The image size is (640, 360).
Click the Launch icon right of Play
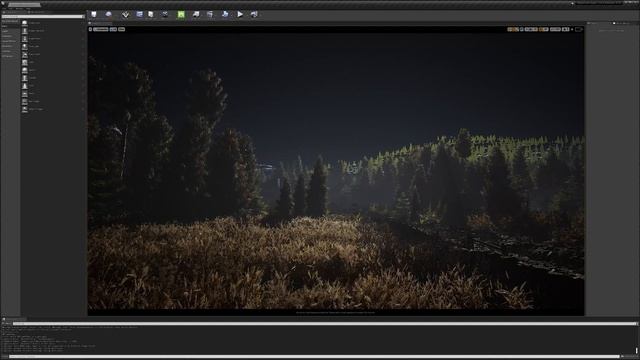(254, 14)
